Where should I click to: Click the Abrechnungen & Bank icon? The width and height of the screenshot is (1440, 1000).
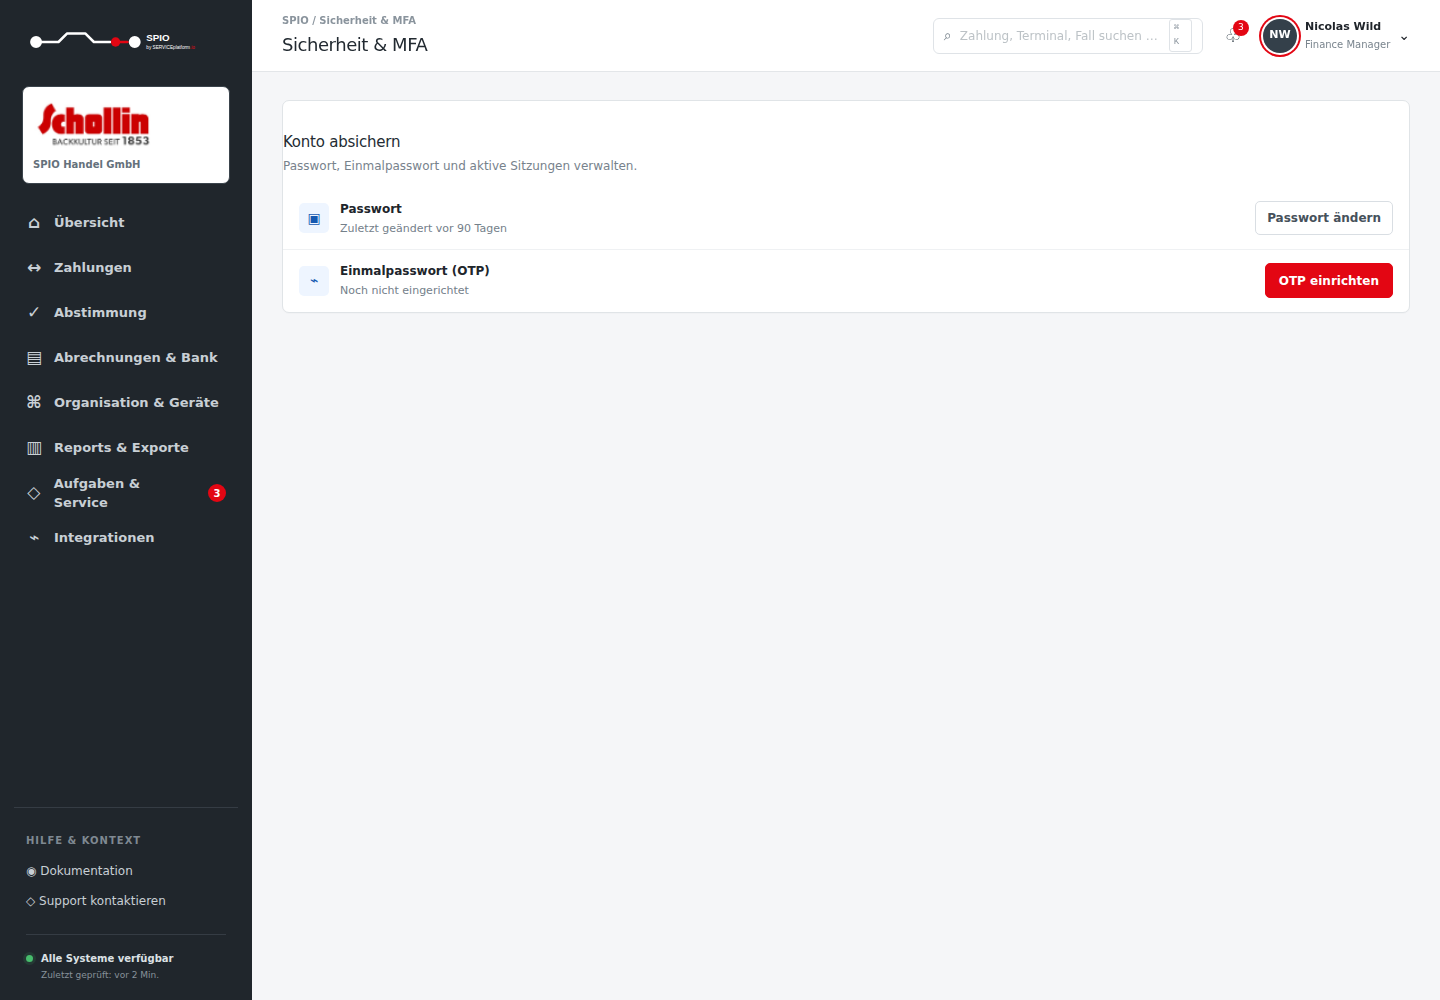34,358
